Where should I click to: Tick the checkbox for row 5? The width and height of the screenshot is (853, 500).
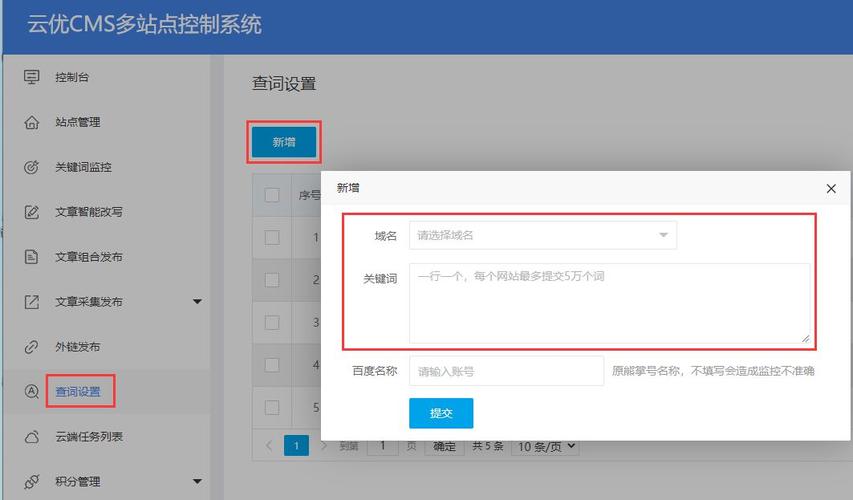coord(272,407)
